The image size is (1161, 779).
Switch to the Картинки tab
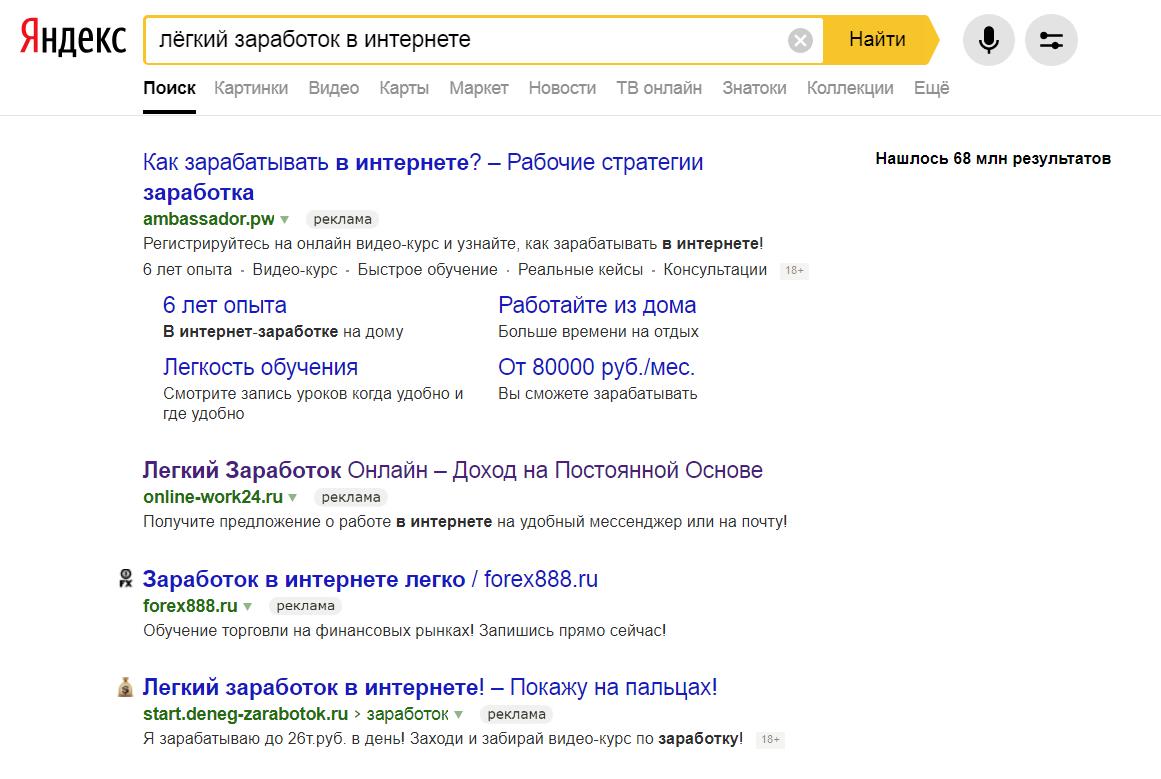pyautogui.click(x=251, y=88)
